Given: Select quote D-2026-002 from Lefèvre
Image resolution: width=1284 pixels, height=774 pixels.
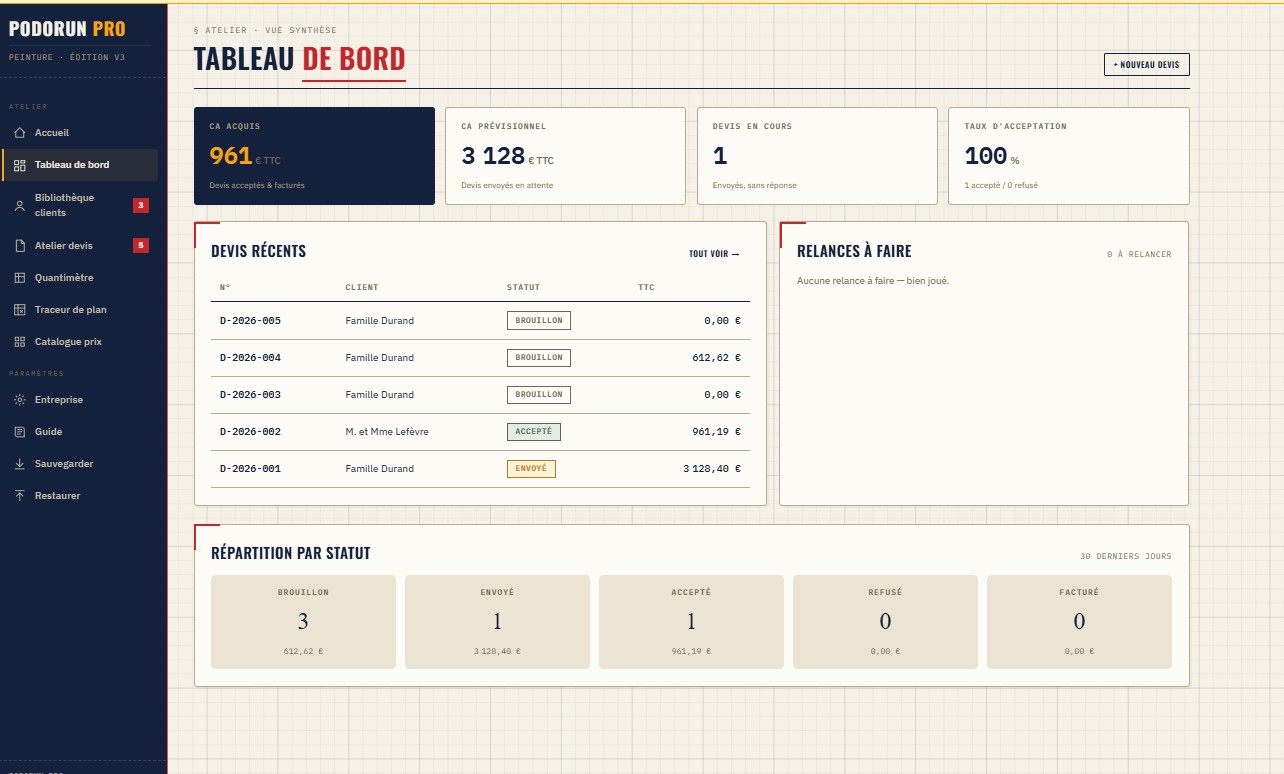Looking at the screenshot, I should pos(480,432).
